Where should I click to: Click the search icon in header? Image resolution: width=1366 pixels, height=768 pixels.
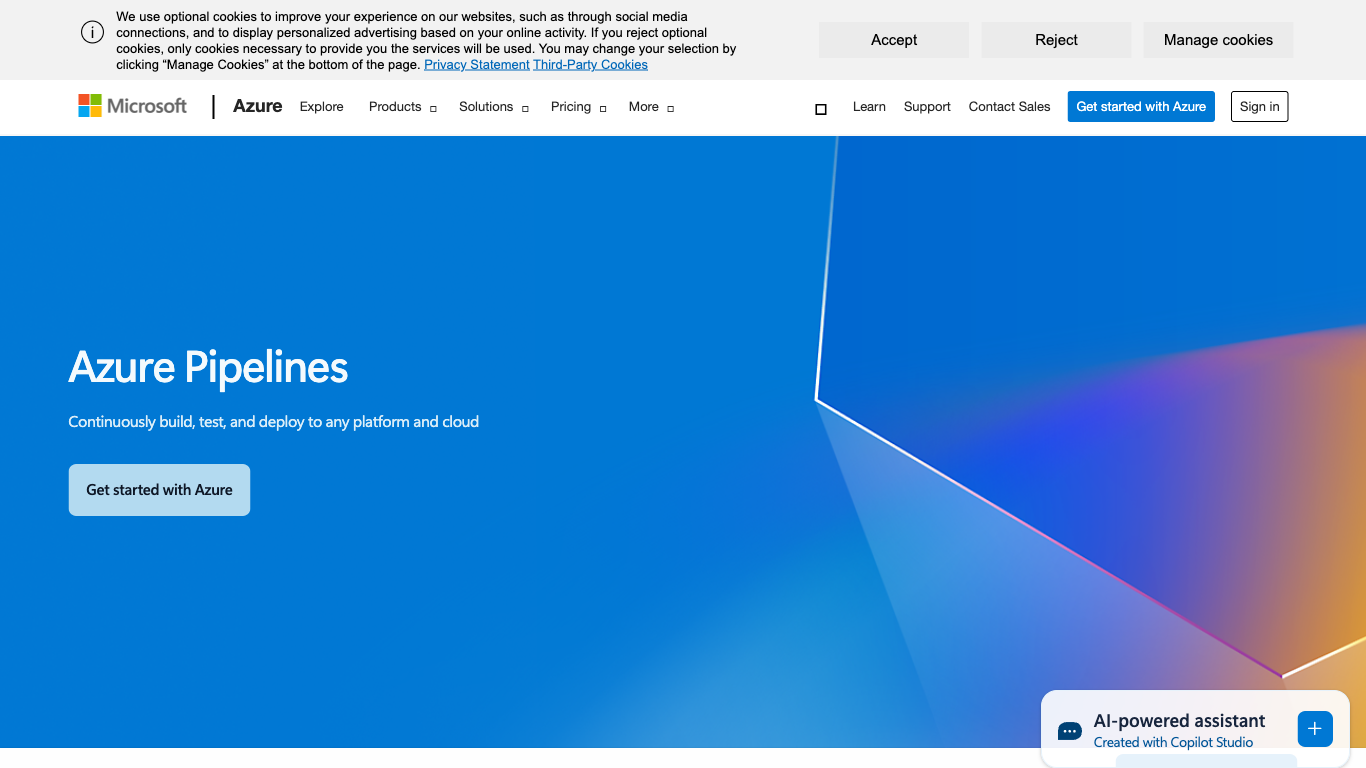click(x=821, y=109)
